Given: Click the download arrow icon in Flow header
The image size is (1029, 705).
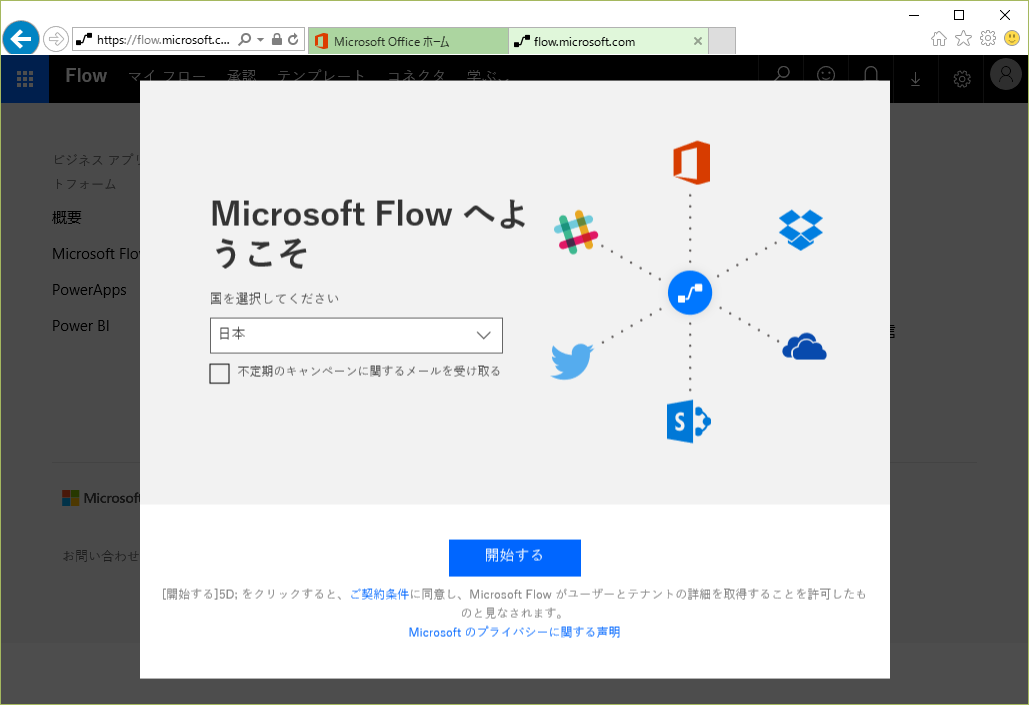Looking at the screenshot, I should [x=915, y=79].
